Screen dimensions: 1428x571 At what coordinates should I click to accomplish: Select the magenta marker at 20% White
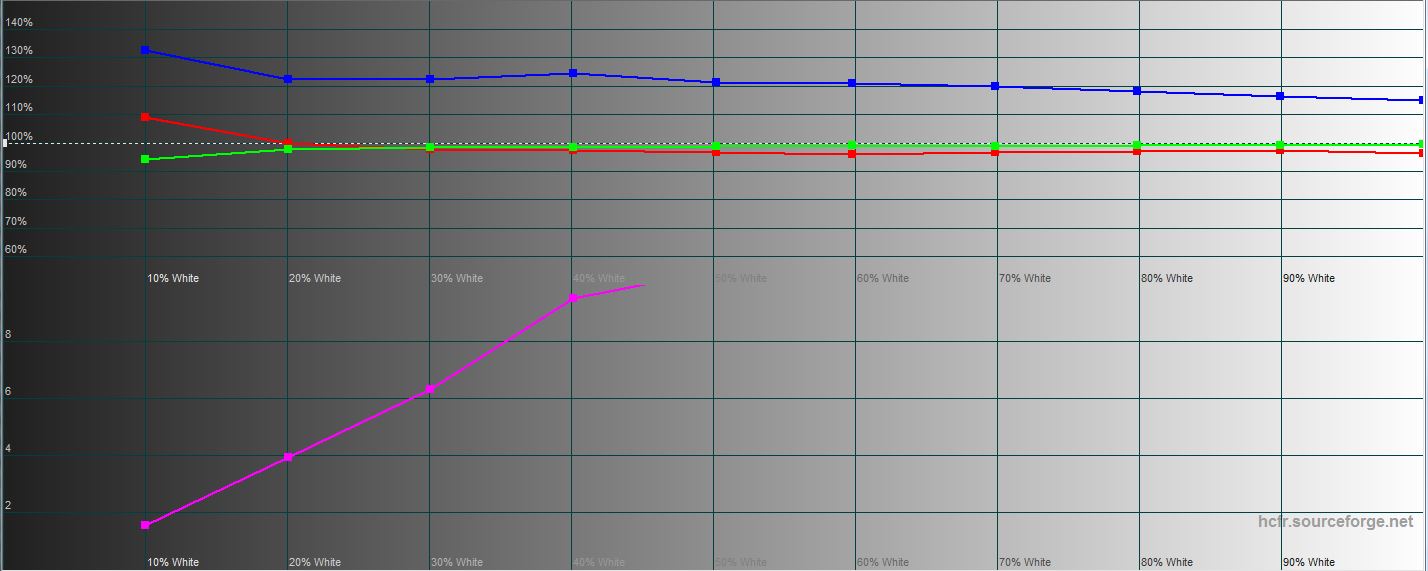(288, 457)
